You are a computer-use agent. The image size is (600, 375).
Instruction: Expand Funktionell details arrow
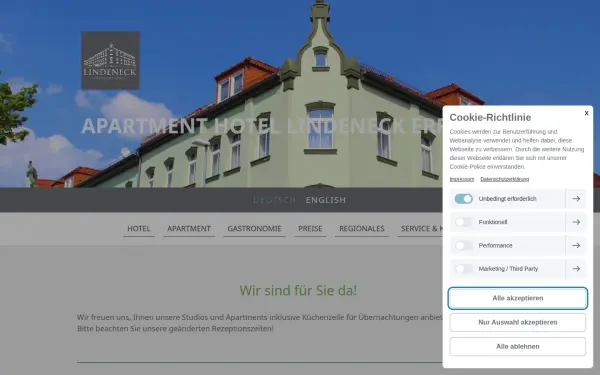pos(576,222)
